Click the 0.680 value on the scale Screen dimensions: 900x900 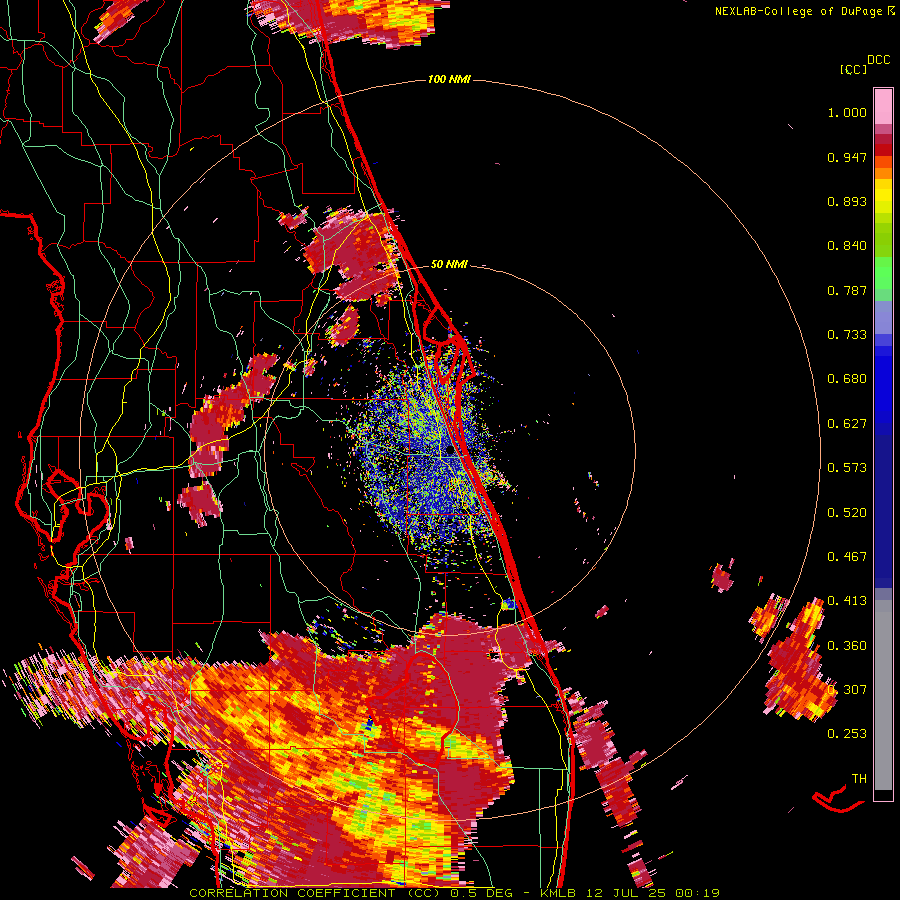(x=847, y=379)
